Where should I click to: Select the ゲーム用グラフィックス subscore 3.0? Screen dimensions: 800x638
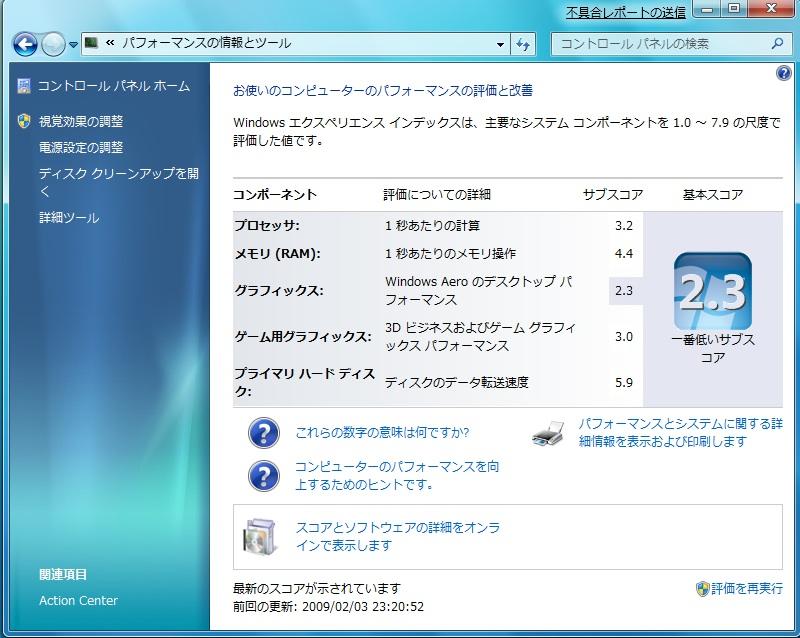click(x=623, y=336)
